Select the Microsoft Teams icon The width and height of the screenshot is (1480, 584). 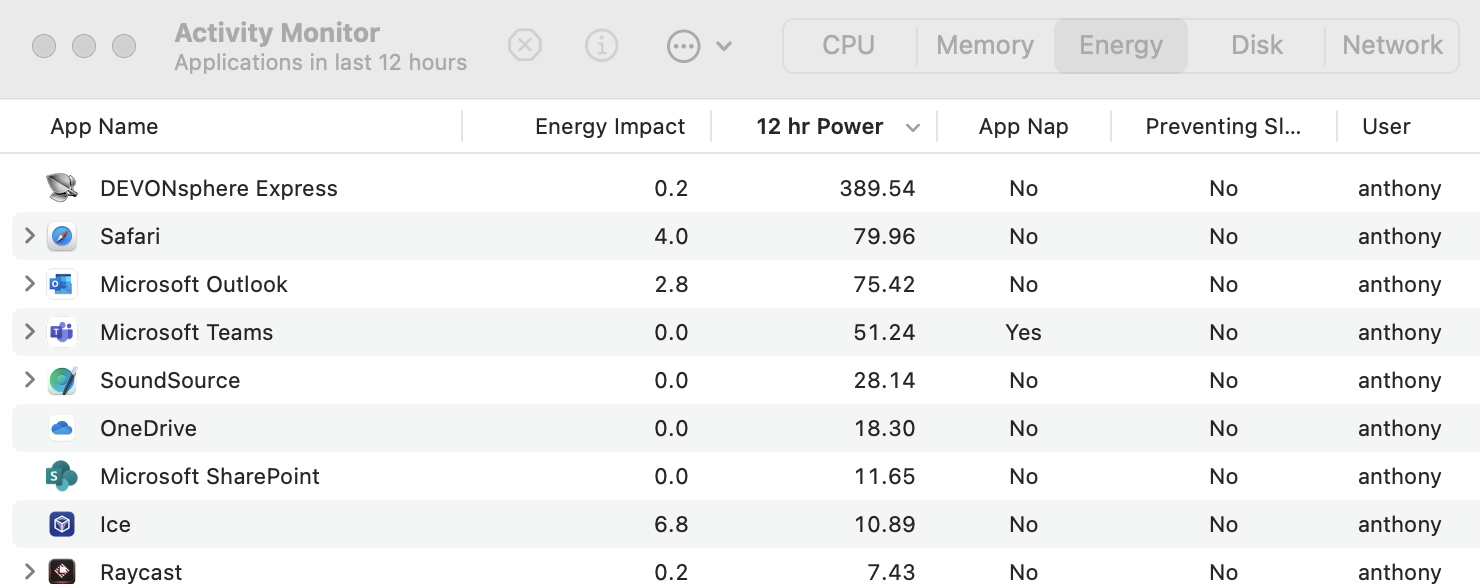click(62, 332)
